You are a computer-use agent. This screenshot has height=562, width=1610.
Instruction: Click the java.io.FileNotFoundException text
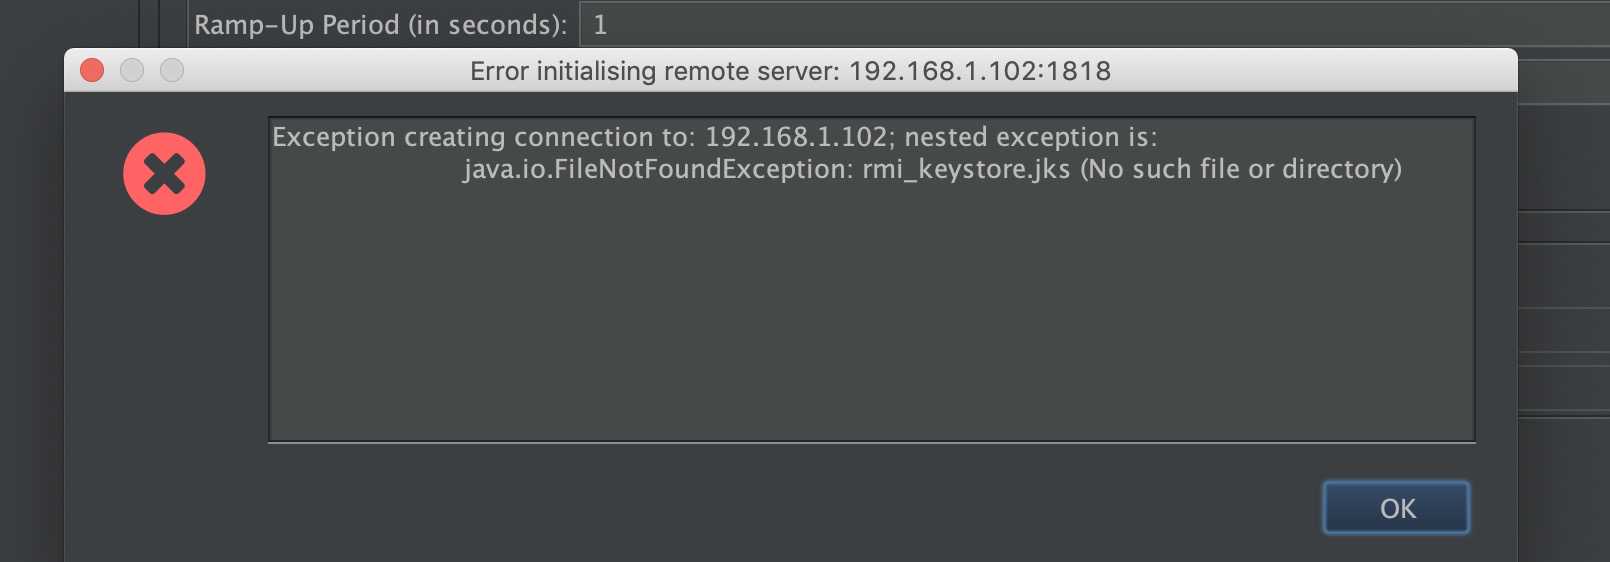pos(658,169)
